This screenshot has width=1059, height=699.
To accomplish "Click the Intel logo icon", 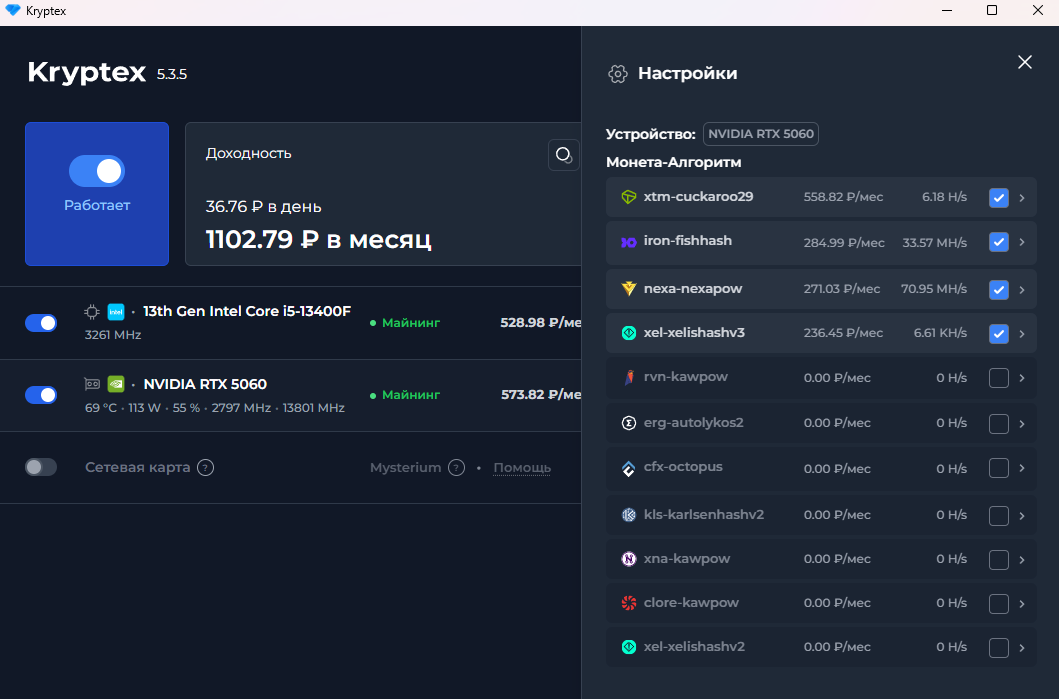I will (x=116, y=312).
